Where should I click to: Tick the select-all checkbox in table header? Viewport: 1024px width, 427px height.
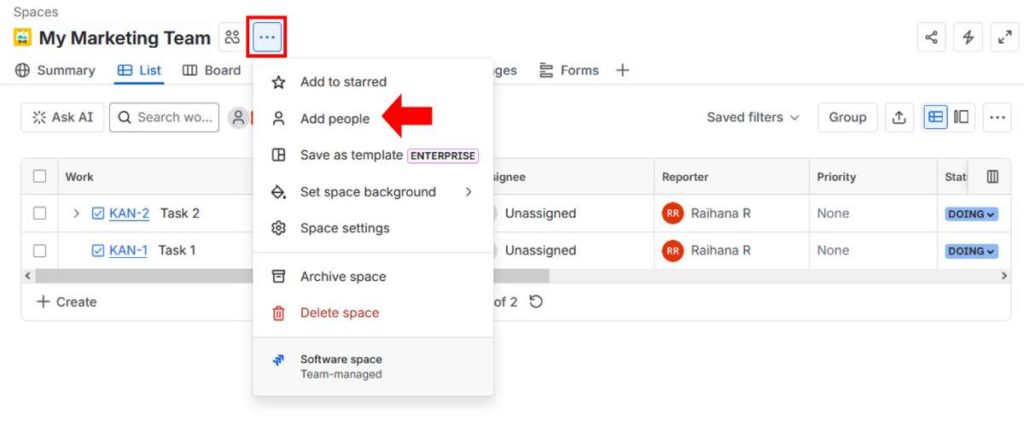tap(40, 177)
